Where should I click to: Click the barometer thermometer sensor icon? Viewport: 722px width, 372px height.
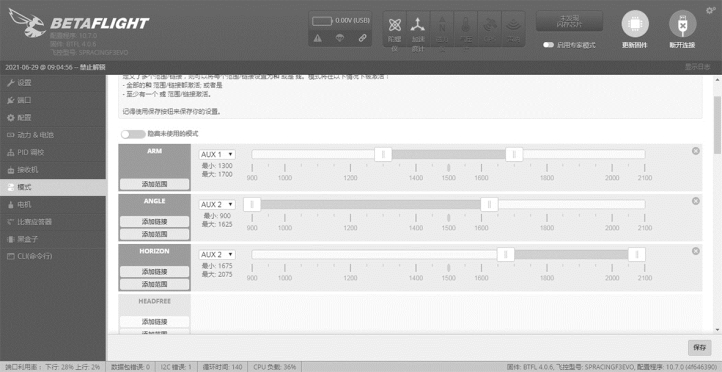click(x=466, y=25)
